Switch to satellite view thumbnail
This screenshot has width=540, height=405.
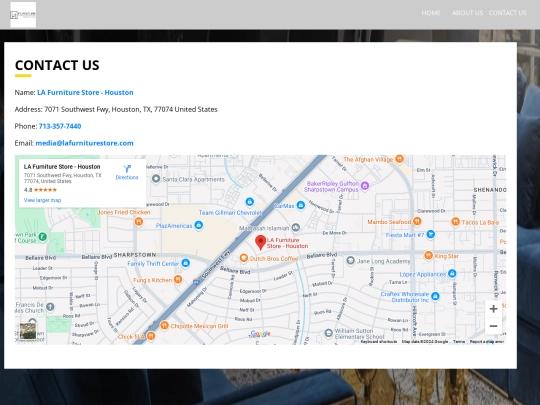click(28, 331)
